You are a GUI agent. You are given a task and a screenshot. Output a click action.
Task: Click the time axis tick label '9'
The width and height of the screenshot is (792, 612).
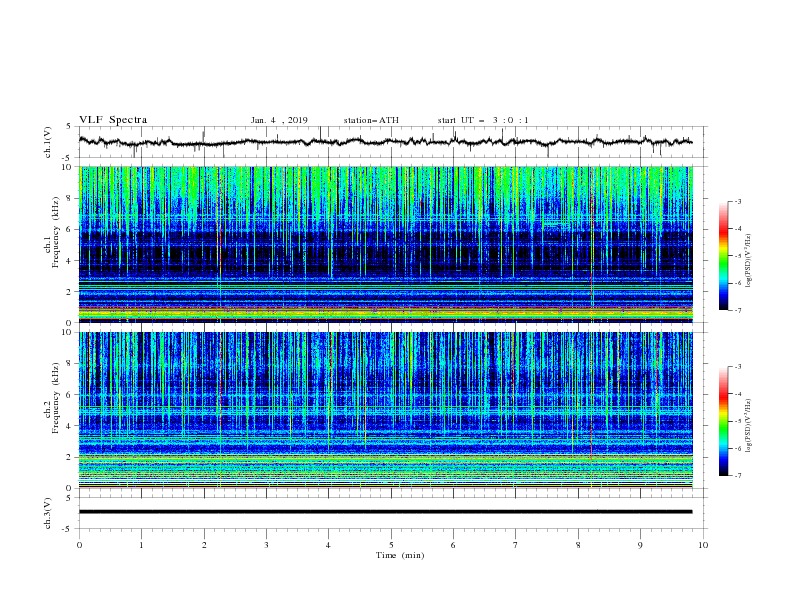click(640, 545)
